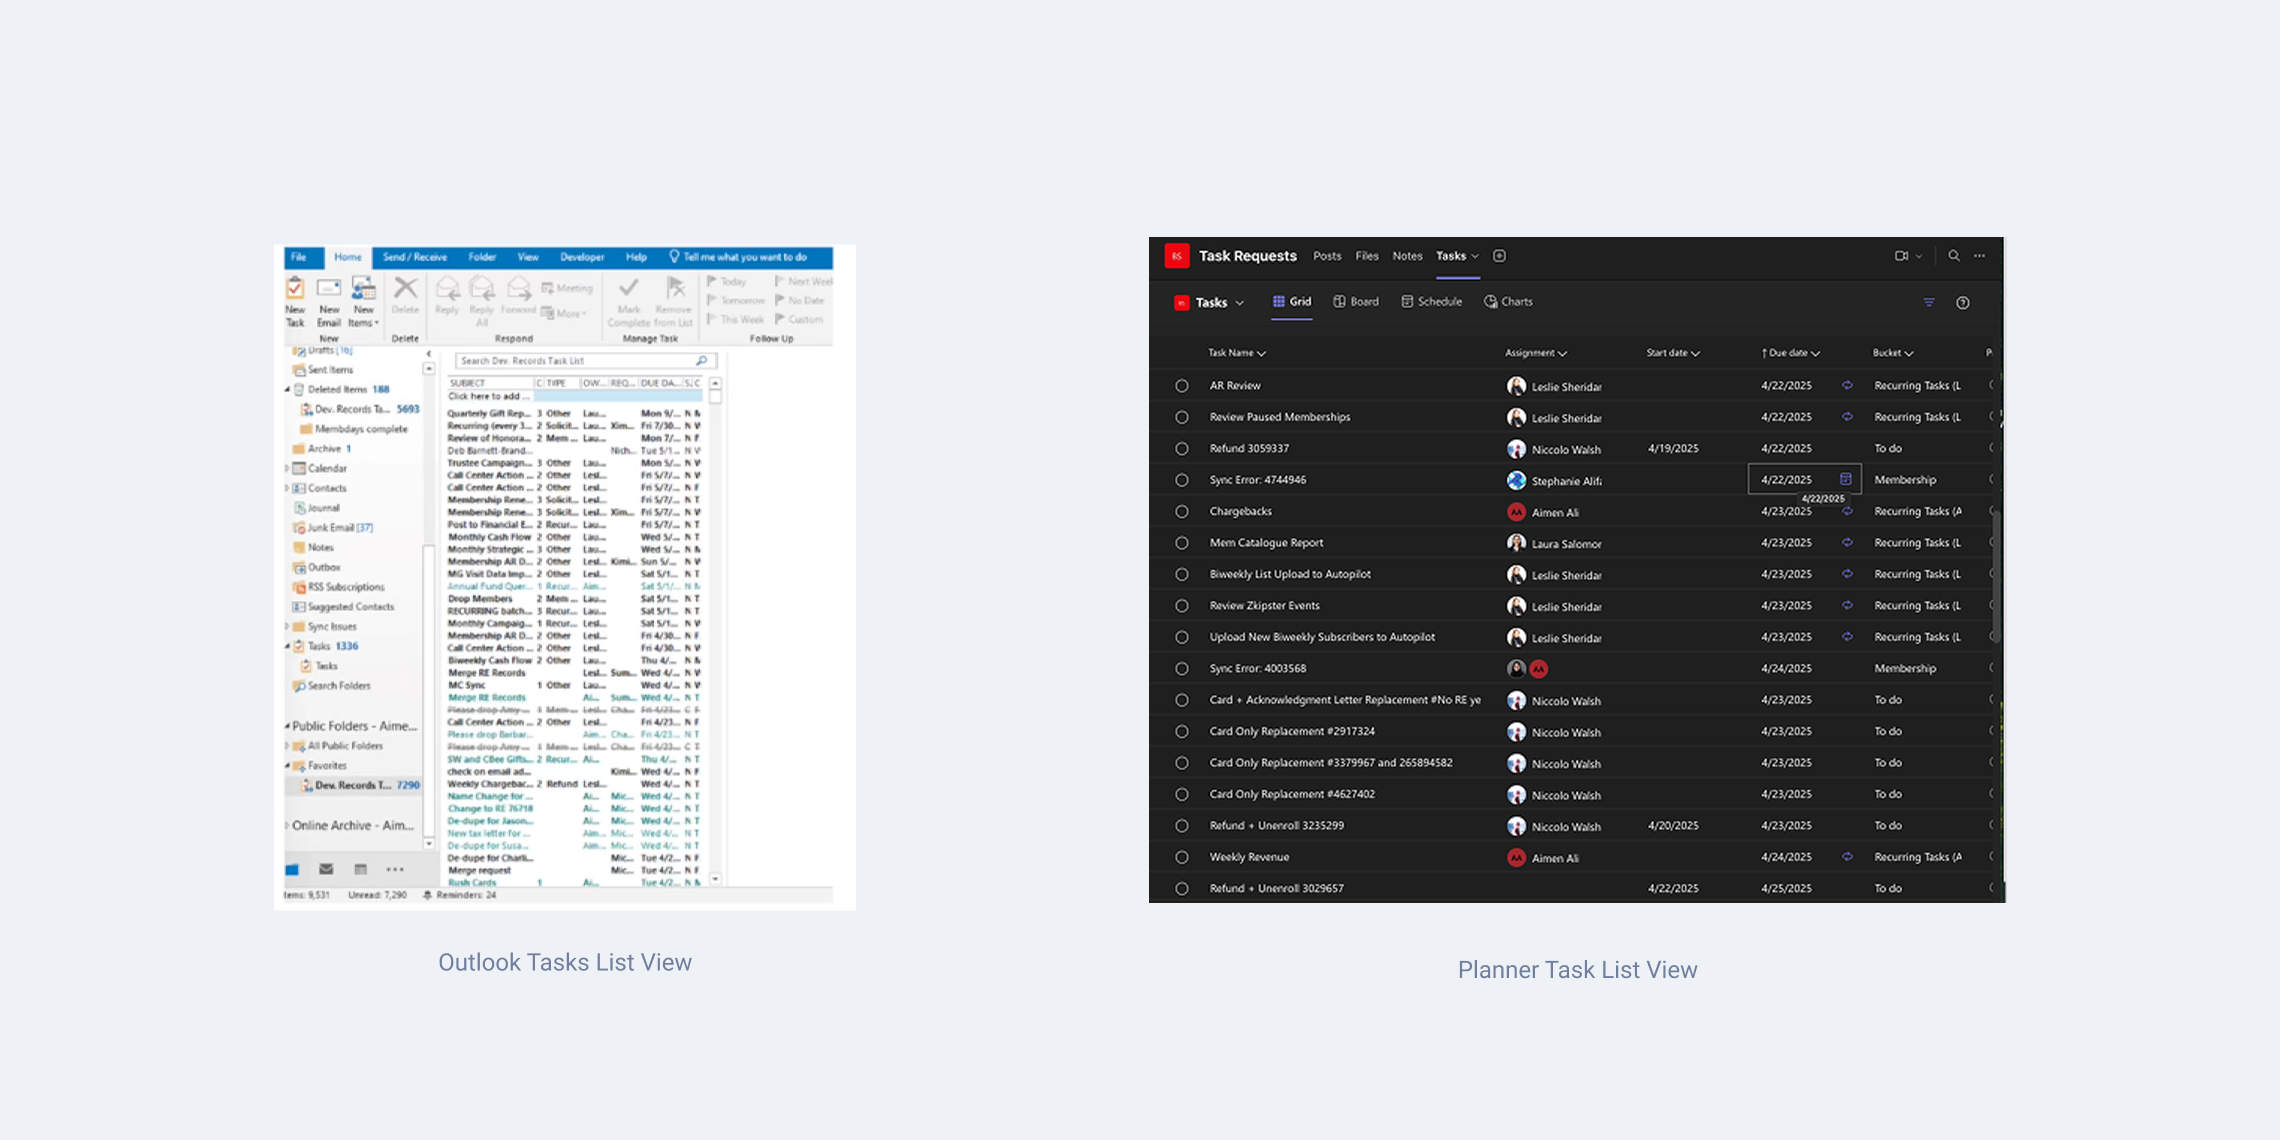The height and width of the screenshot is (1140, 2280).
Task: Mark AR Review task complete
Action: click(1182, 386)
